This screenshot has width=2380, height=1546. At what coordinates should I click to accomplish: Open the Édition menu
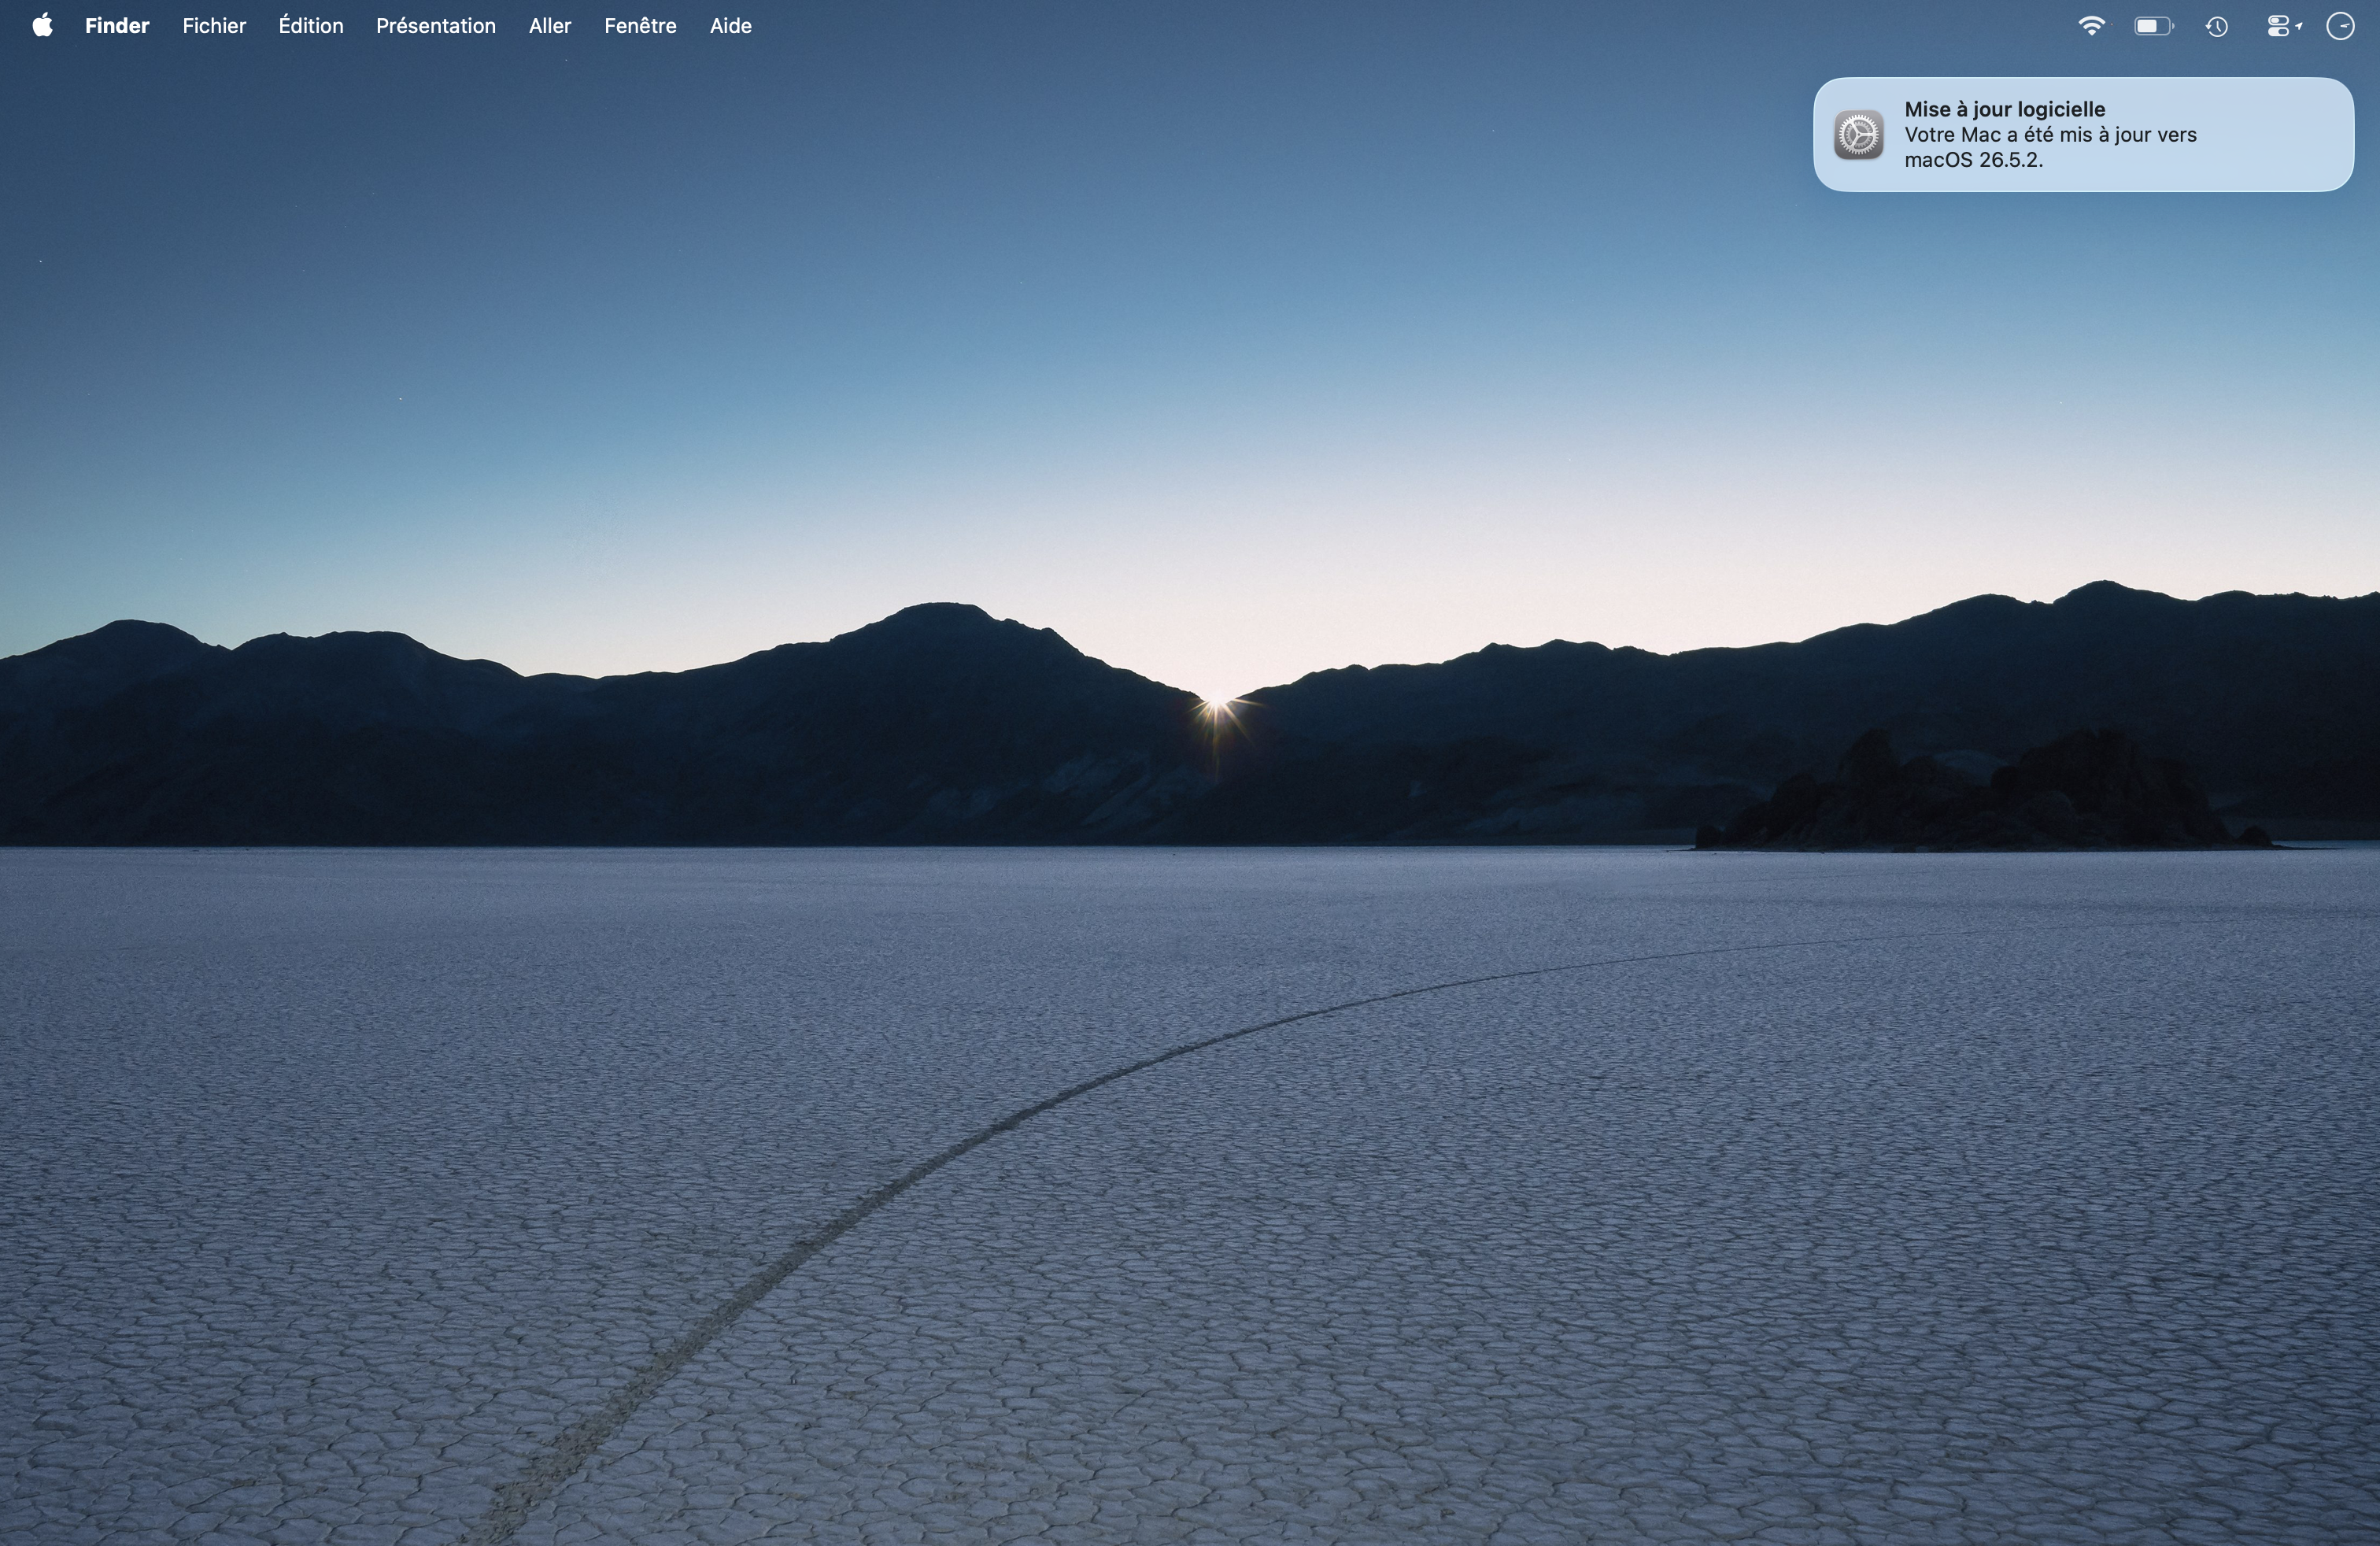click(311, 26)
